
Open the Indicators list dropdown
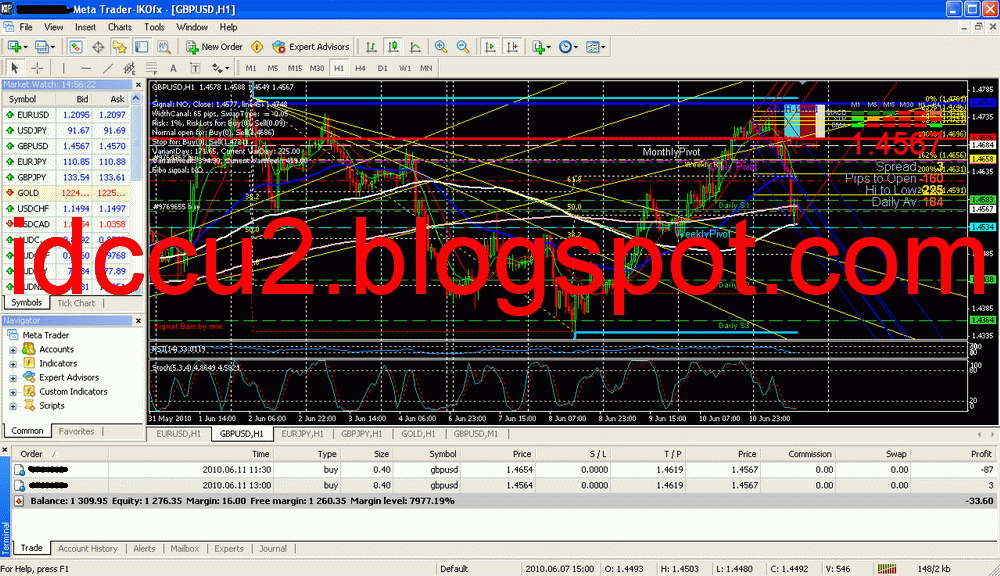(x=541, y=47)
